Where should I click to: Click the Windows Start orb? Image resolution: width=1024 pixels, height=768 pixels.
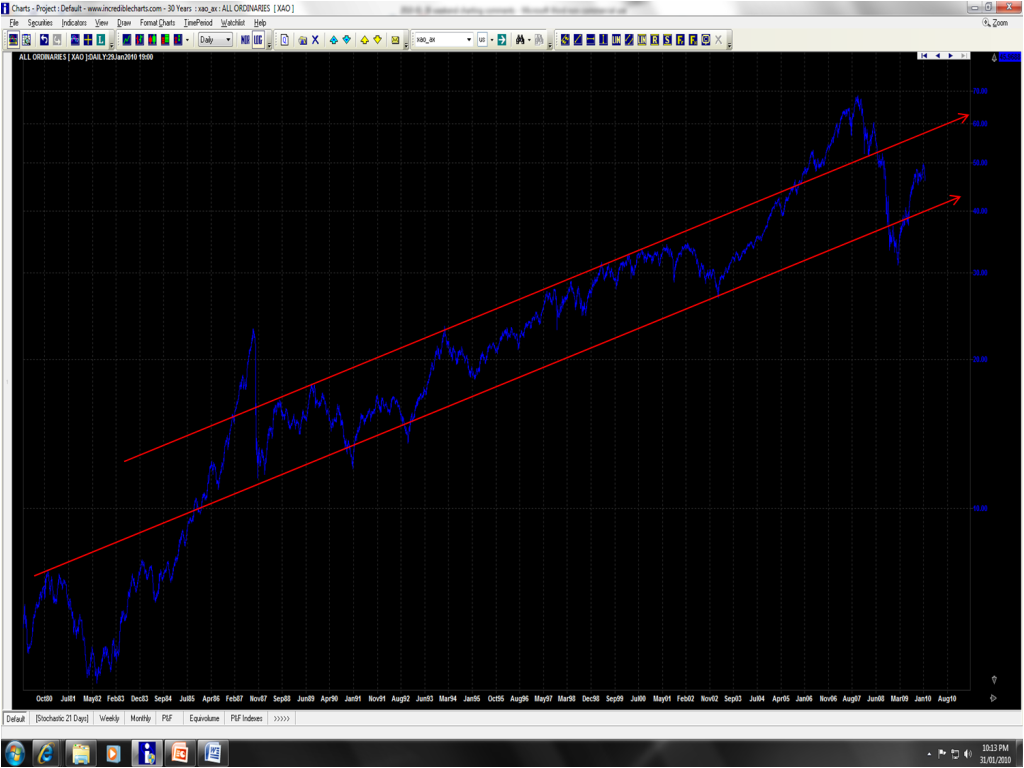(13, 754)
